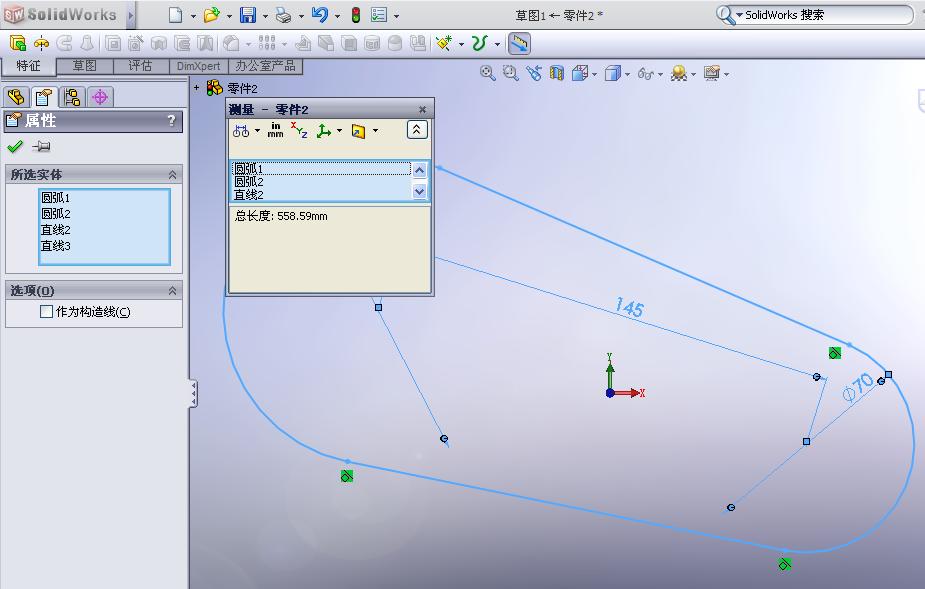
Task: Click the Hide/Show Items glasses icon
Action: [x=645, y=74]
